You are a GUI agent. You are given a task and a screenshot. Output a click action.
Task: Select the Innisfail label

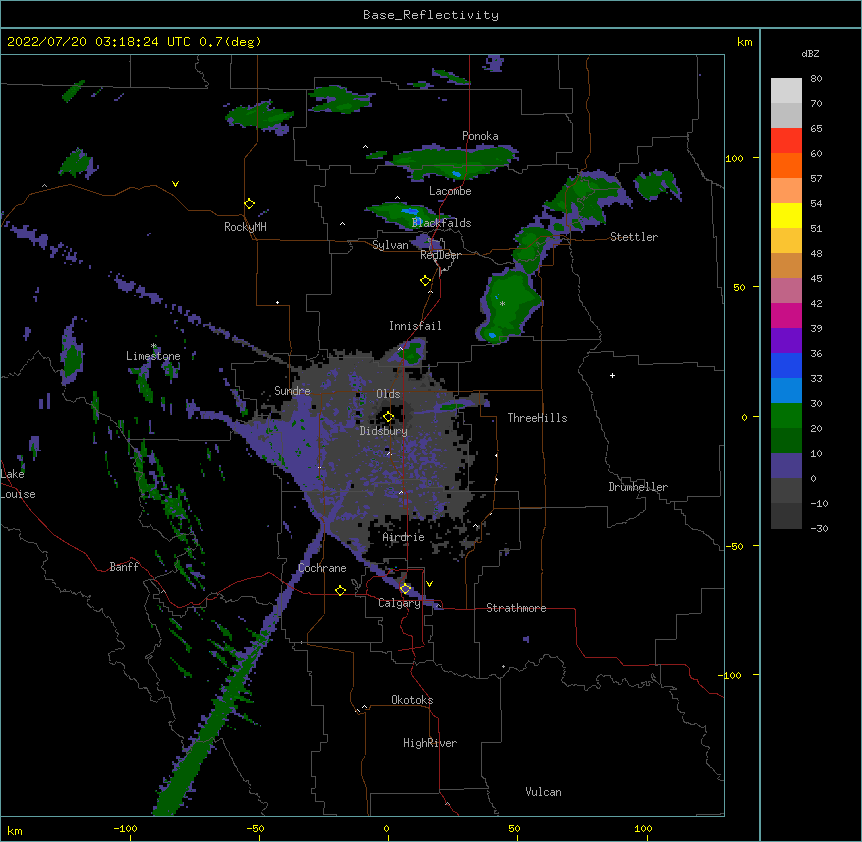tap(415, 326)
